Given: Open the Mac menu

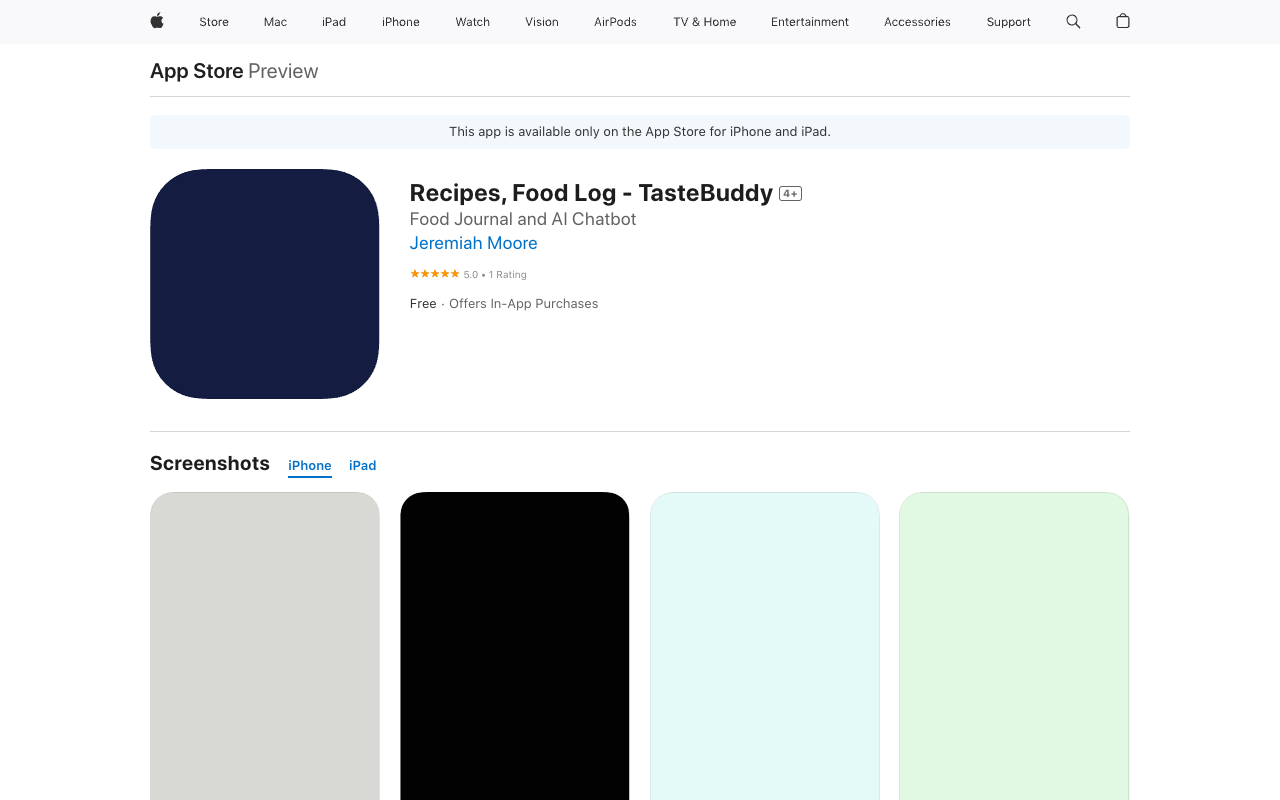Looking at the screenshot, I should (x=275, y=22).
